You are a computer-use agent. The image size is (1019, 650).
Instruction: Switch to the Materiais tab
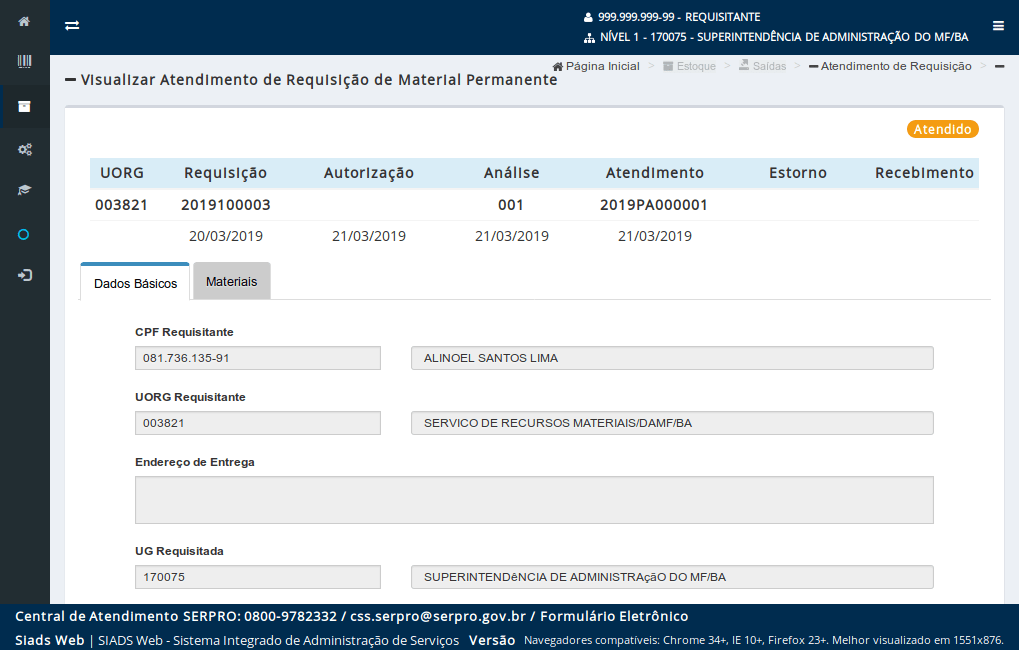[x=231, y=281]
